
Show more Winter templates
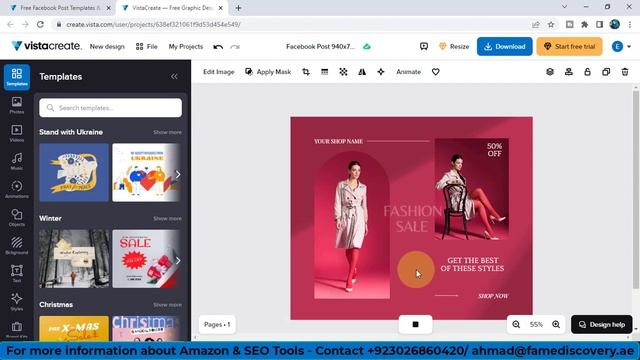167,218
